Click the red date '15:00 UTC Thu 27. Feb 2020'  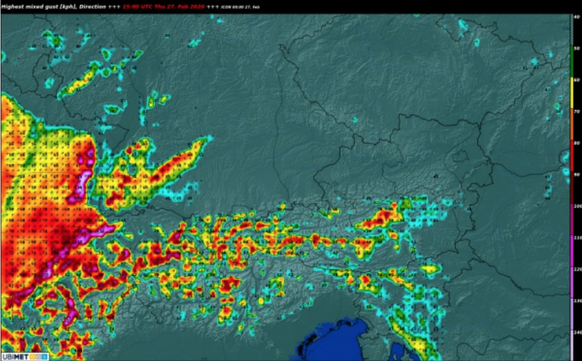tap(163, 7)
